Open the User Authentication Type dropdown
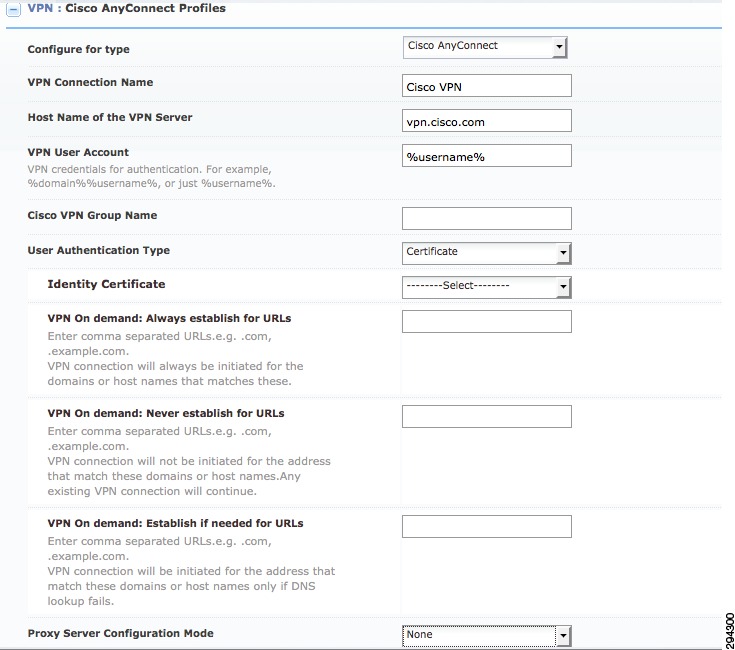The image size is (735, 650). (487, 253)
